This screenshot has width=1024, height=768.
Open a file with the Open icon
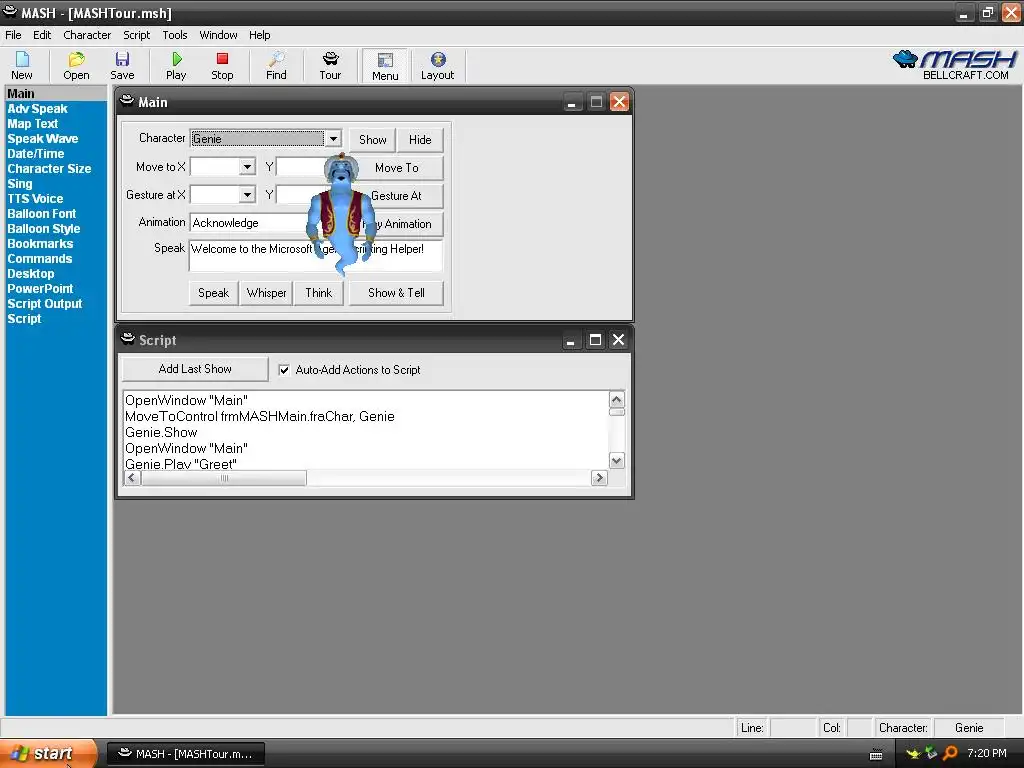pos(76,65)
